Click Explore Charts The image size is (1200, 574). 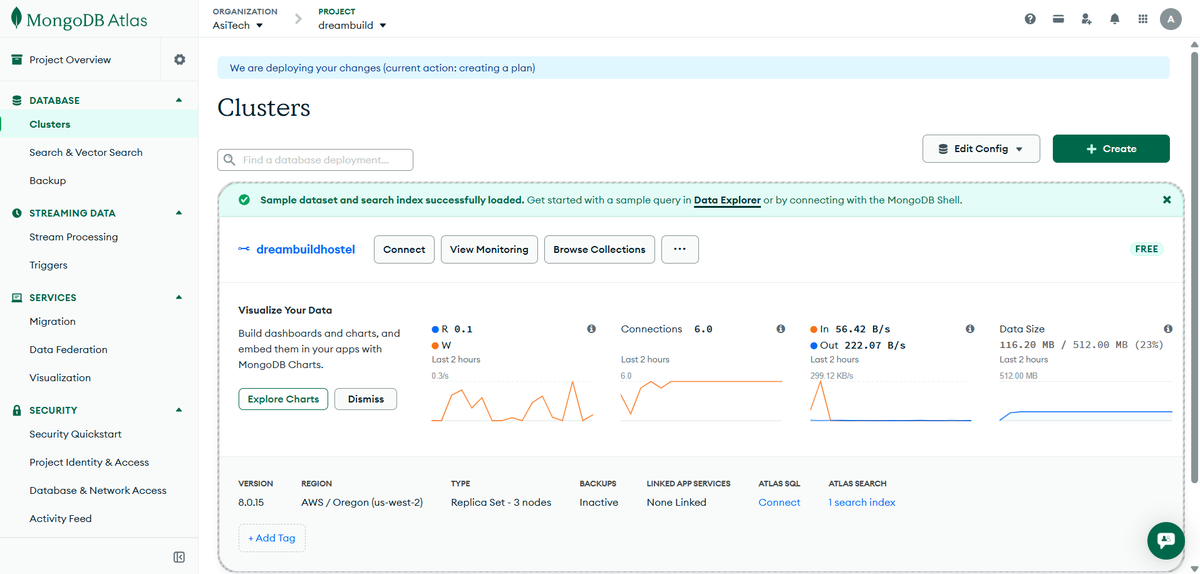(x=283, y=399)
